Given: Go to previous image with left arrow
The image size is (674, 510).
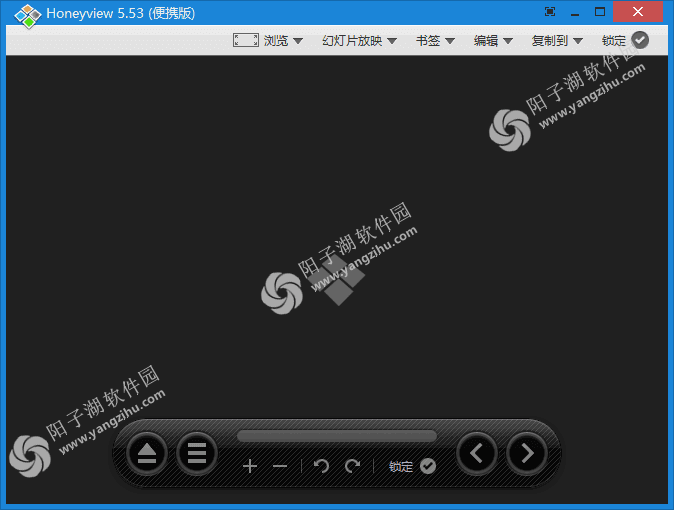Looking at the screenshot, I should coord(477,454).
